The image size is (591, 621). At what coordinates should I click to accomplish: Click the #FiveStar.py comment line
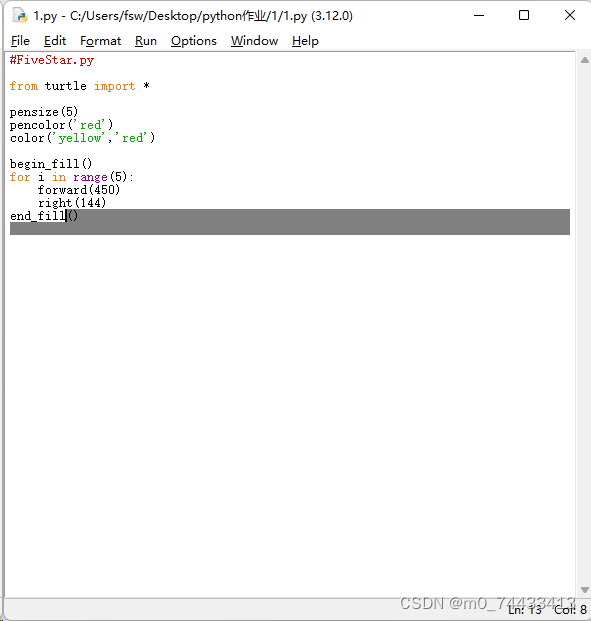52,60
